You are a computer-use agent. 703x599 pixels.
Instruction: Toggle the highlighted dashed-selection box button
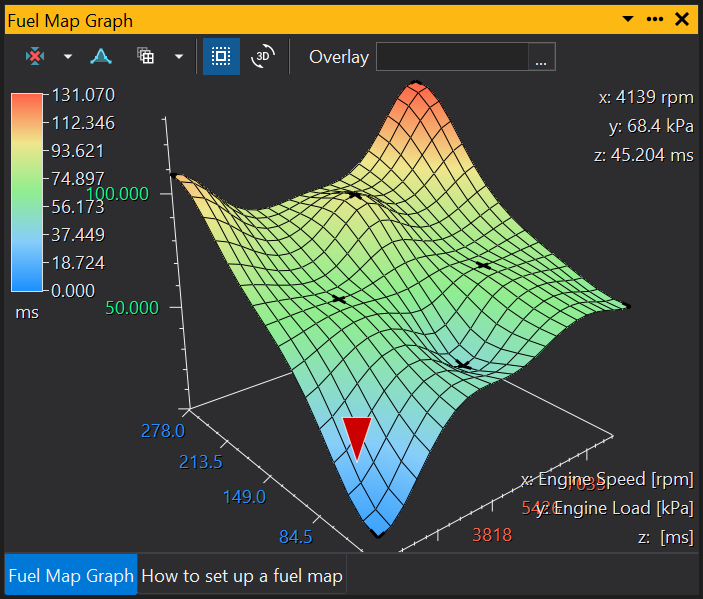pos(221,57)
